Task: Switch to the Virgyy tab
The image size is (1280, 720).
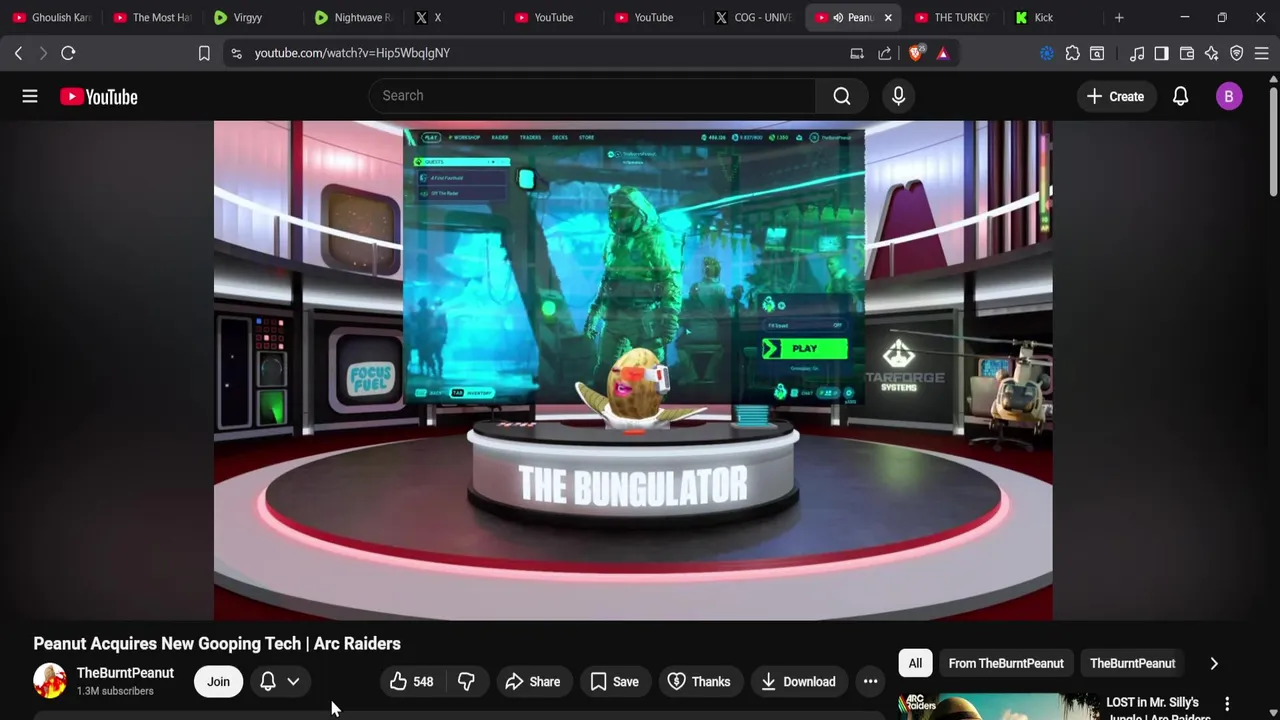Action: click(x=252, y=17)
